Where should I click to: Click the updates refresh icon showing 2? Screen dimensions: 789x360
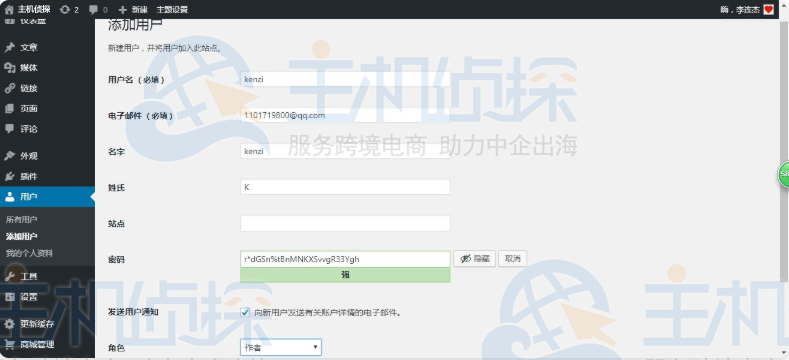(64, 10)
